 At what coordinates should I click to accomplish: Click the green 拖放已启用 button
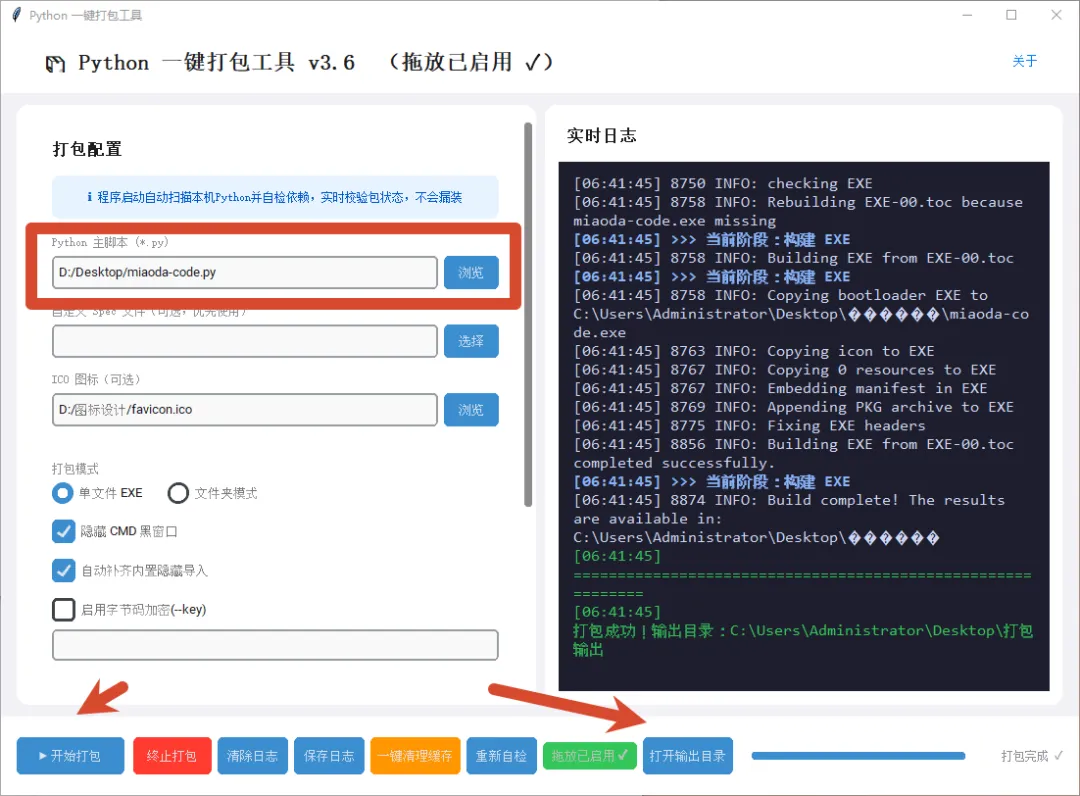589,756
